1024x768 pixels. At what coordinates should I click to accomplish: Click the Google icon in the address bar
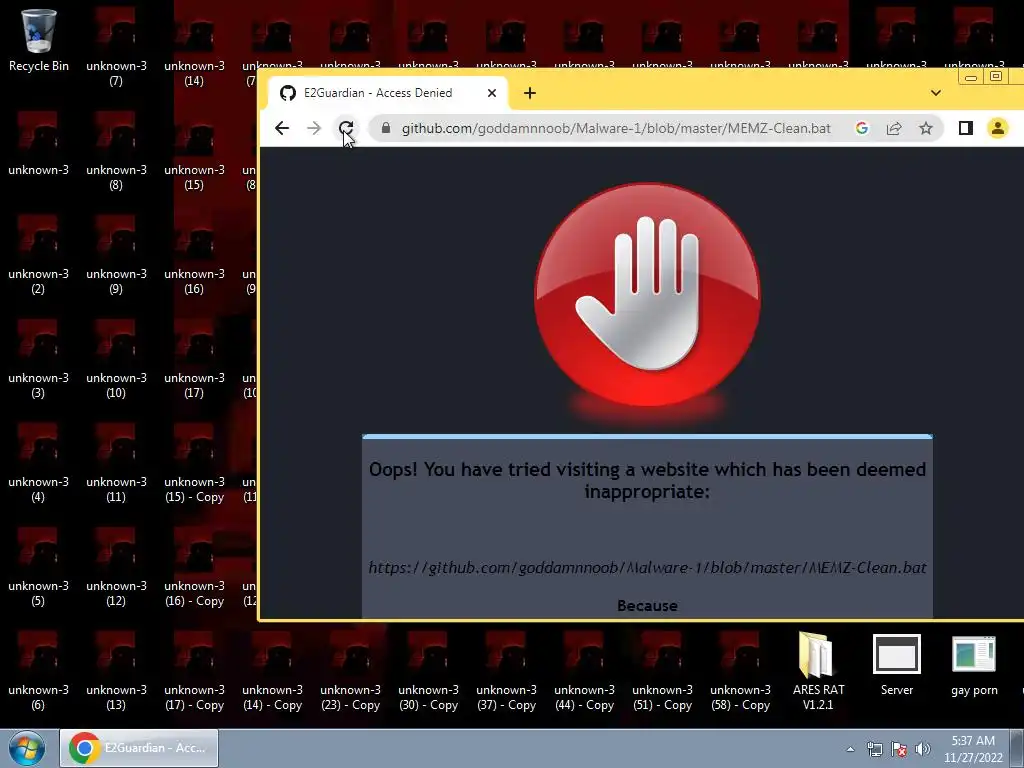pos(862,128)
